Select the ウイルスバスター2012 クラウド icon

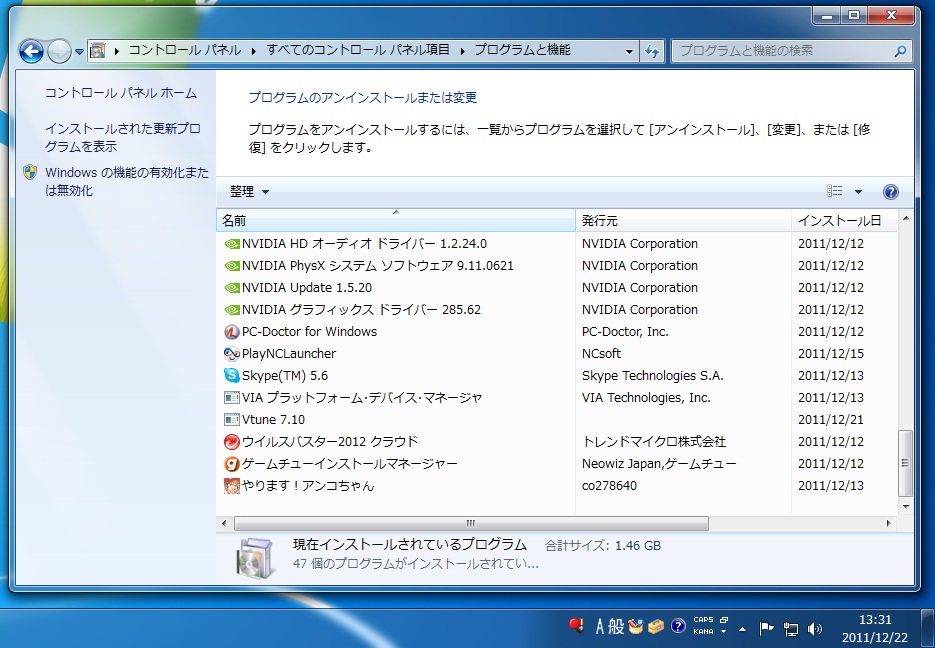point(232,442)
